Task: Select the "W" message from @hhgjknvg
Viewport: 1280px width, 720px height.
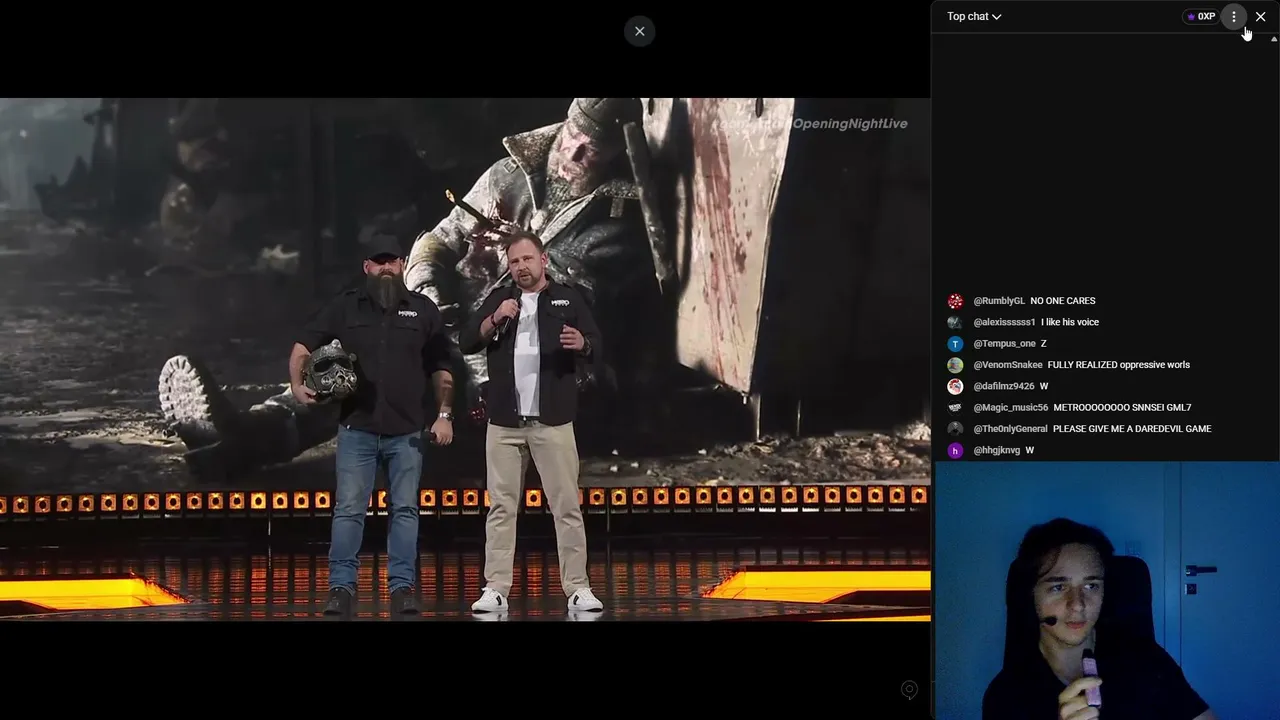Action: click(x=1030, y=450)
